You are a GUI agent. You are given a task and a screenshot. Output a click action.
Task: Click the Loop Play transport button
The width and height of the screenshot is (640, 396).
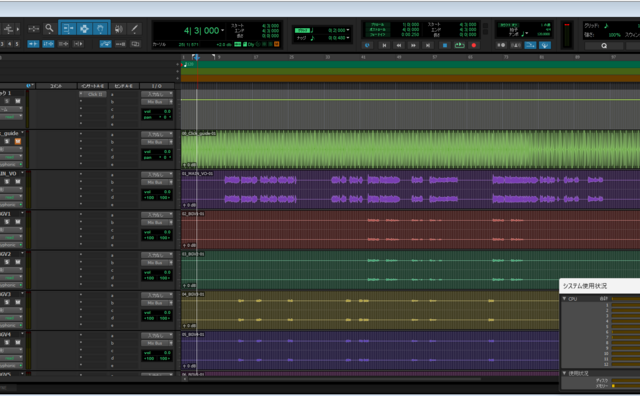[x=460, y=45]
